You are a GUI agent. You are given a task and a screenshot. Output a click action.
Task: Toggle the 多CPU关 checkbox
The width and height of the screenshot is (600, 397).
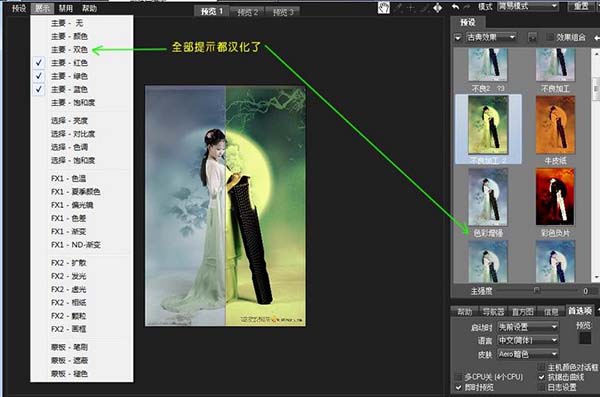pyautogui.click(x=458, y=377)
